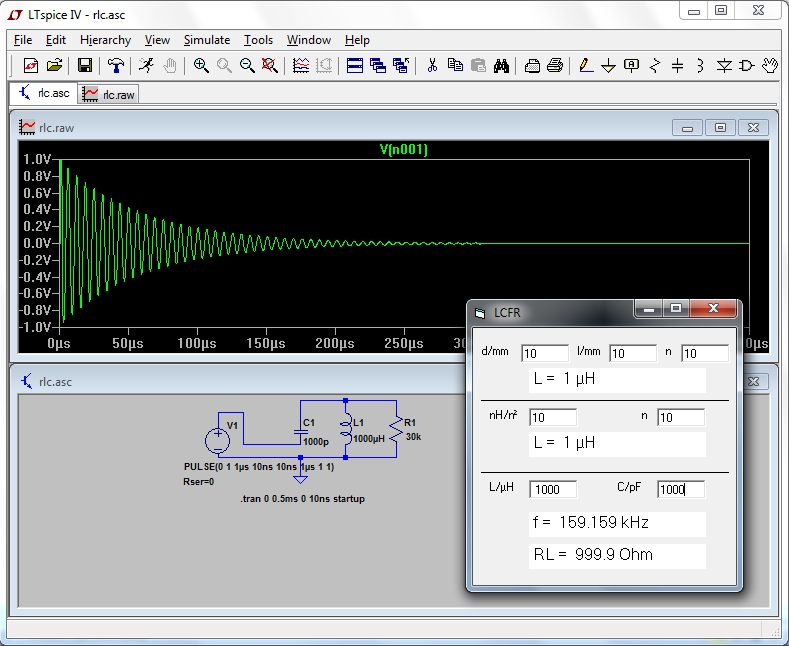The height and width of the screenshot is (646, 789).
Task: Select the Zoom In magnifier tool
Action: coord(201,66)
